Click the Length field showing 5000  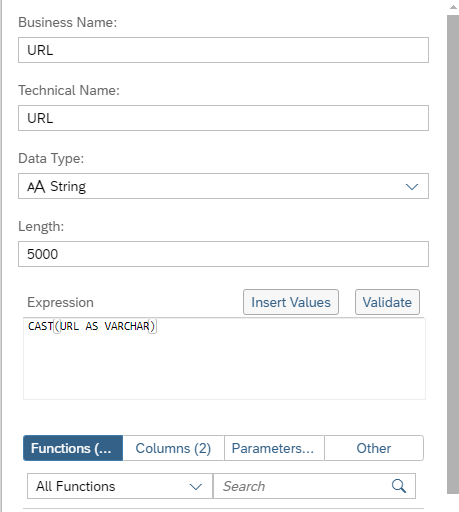click(223, 254)
